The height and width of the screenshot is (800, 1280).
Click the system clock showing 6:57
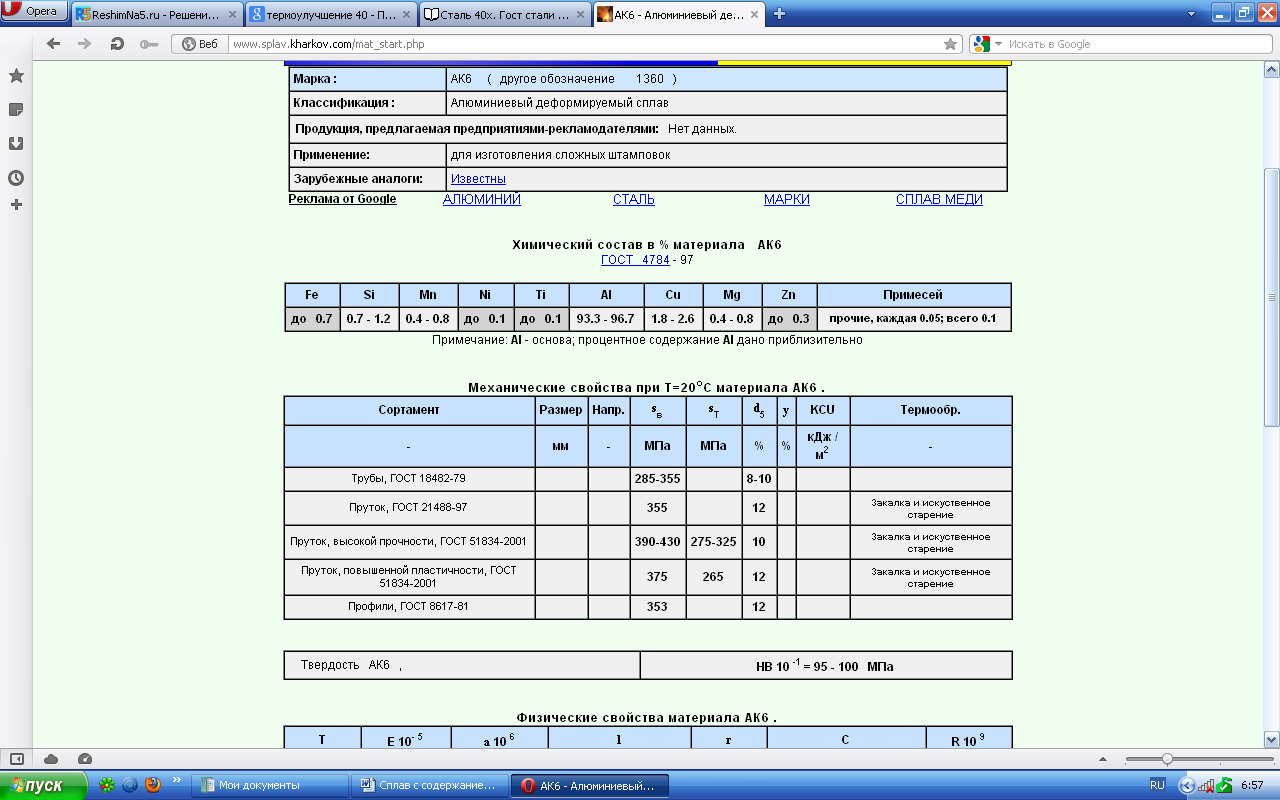pos(1253,785)
